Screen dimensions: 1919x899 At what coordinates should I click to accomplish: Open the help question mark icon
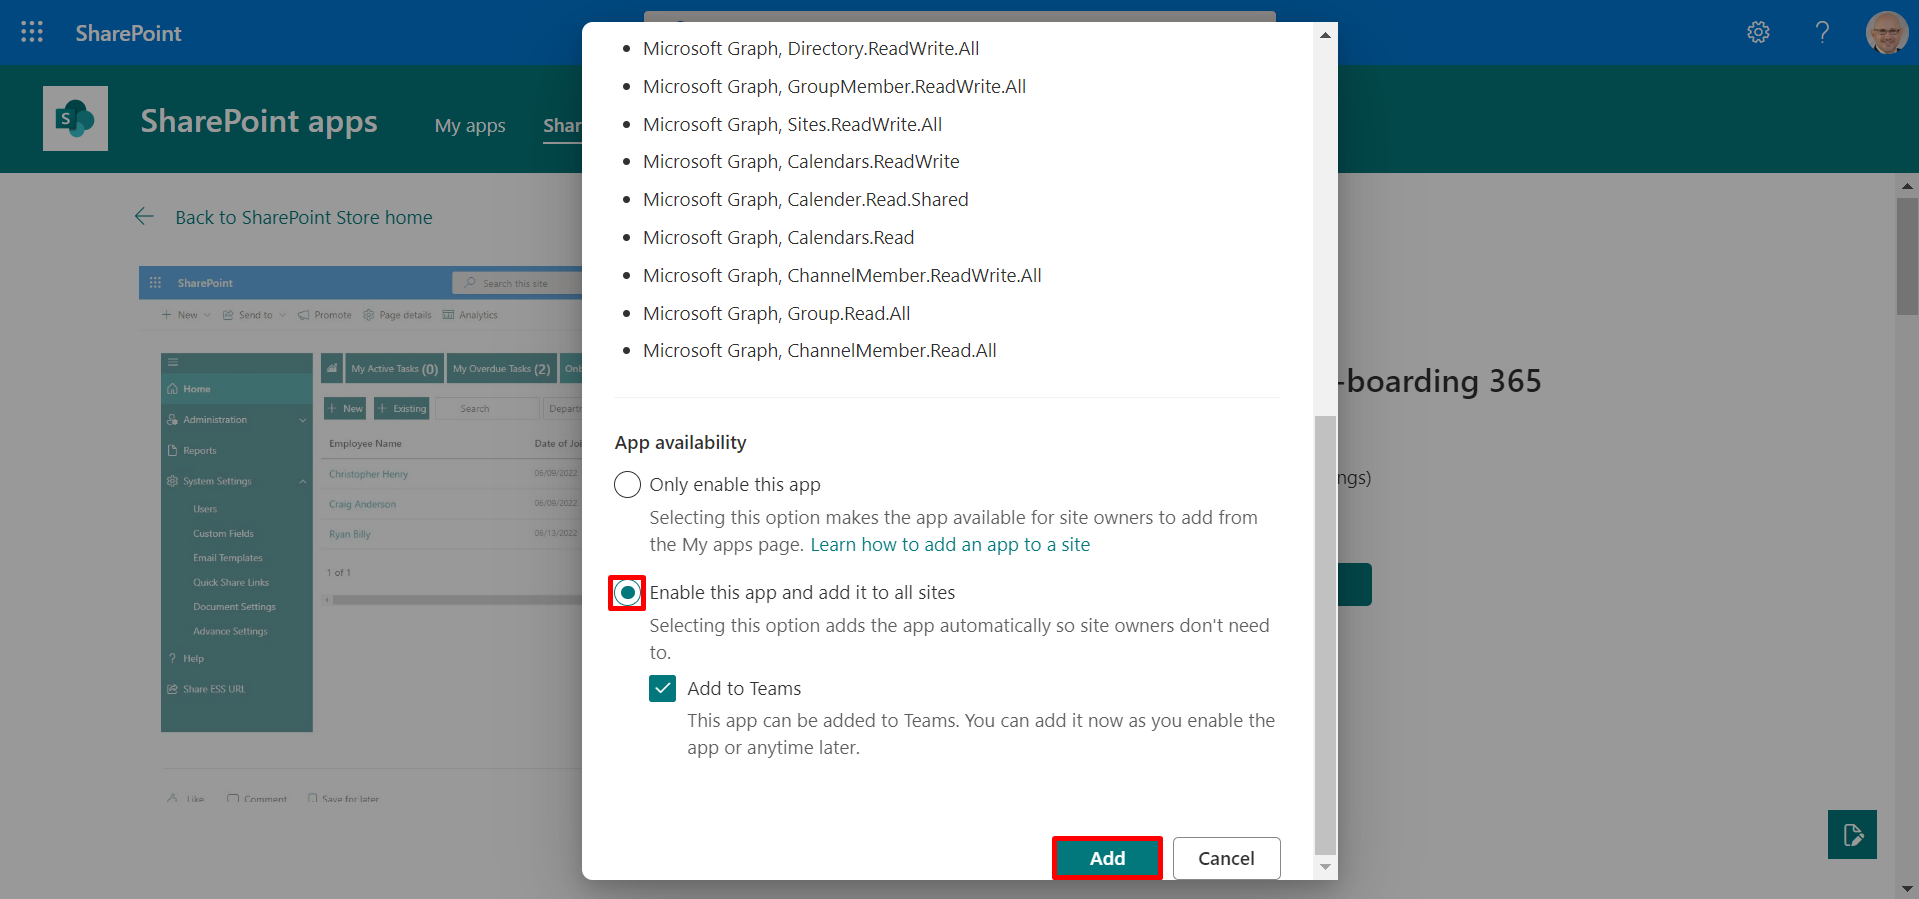click(1822, 32)
